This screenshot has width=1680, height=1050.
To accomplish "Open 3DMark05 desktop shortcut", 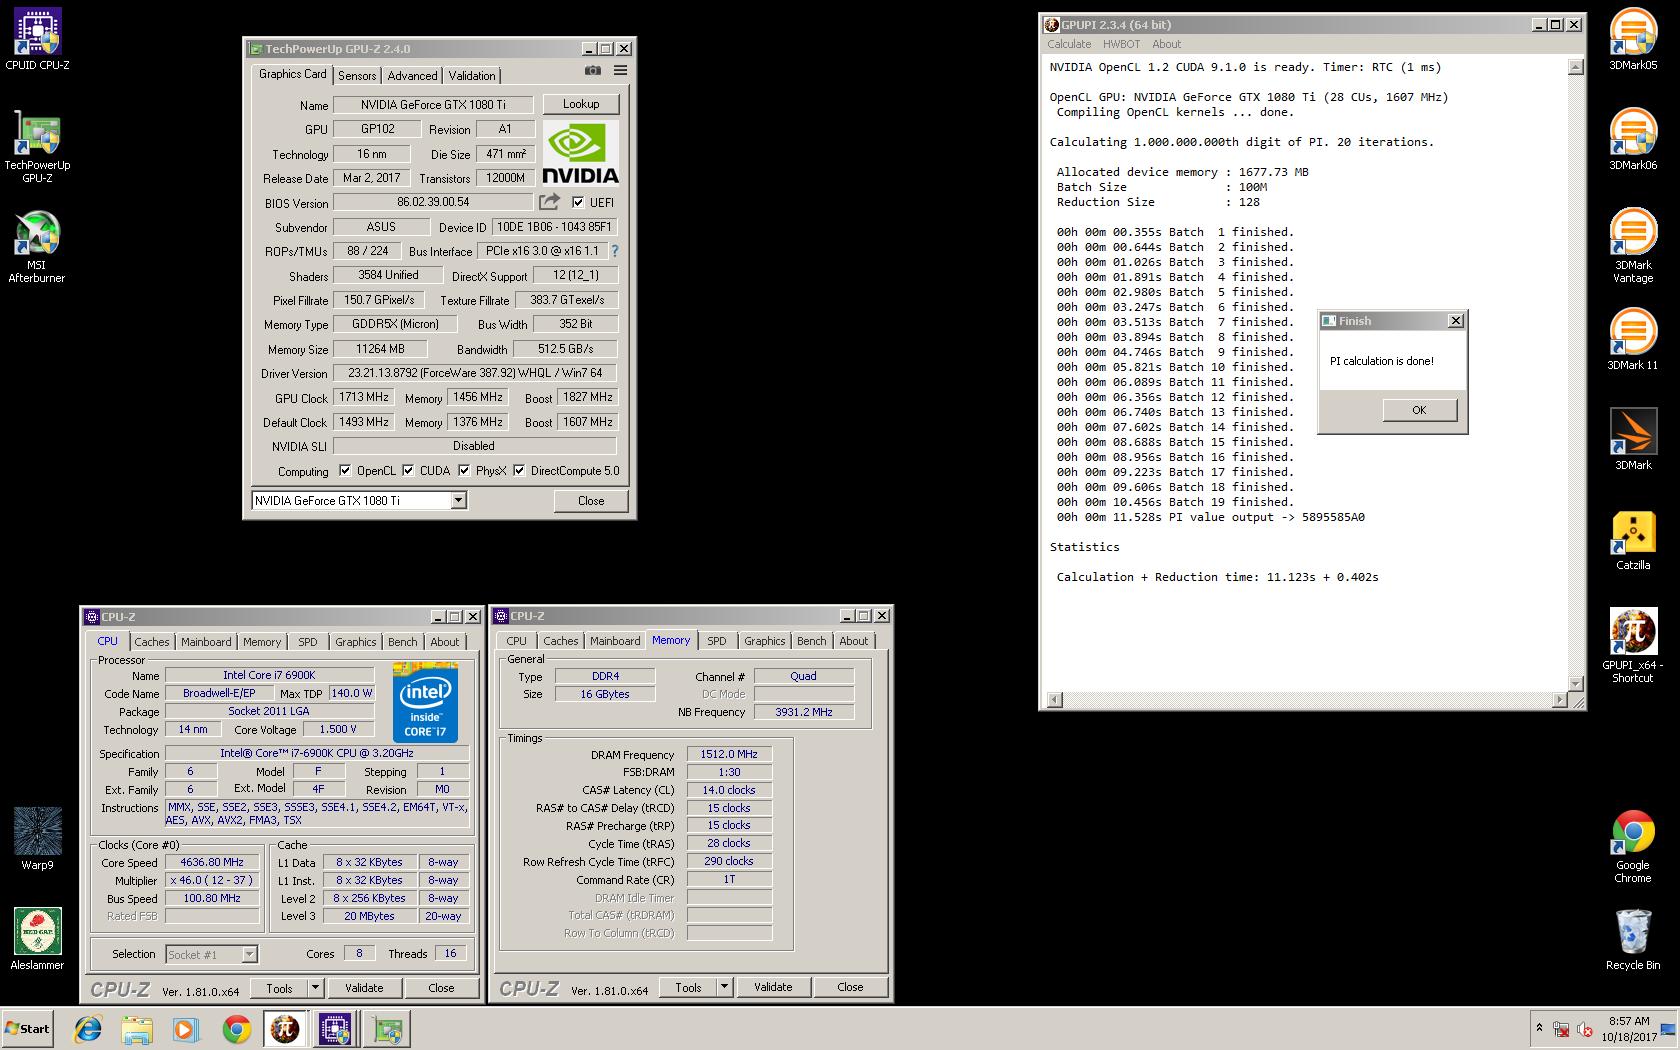I will (1633, 40).
